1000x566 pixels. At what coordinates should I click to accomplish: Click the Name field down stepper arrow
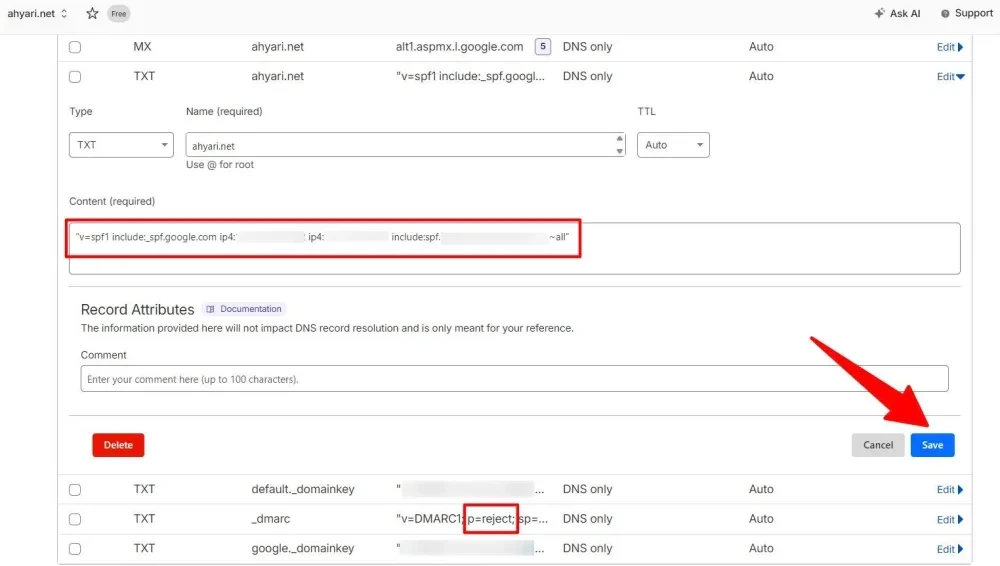point(619,151)
